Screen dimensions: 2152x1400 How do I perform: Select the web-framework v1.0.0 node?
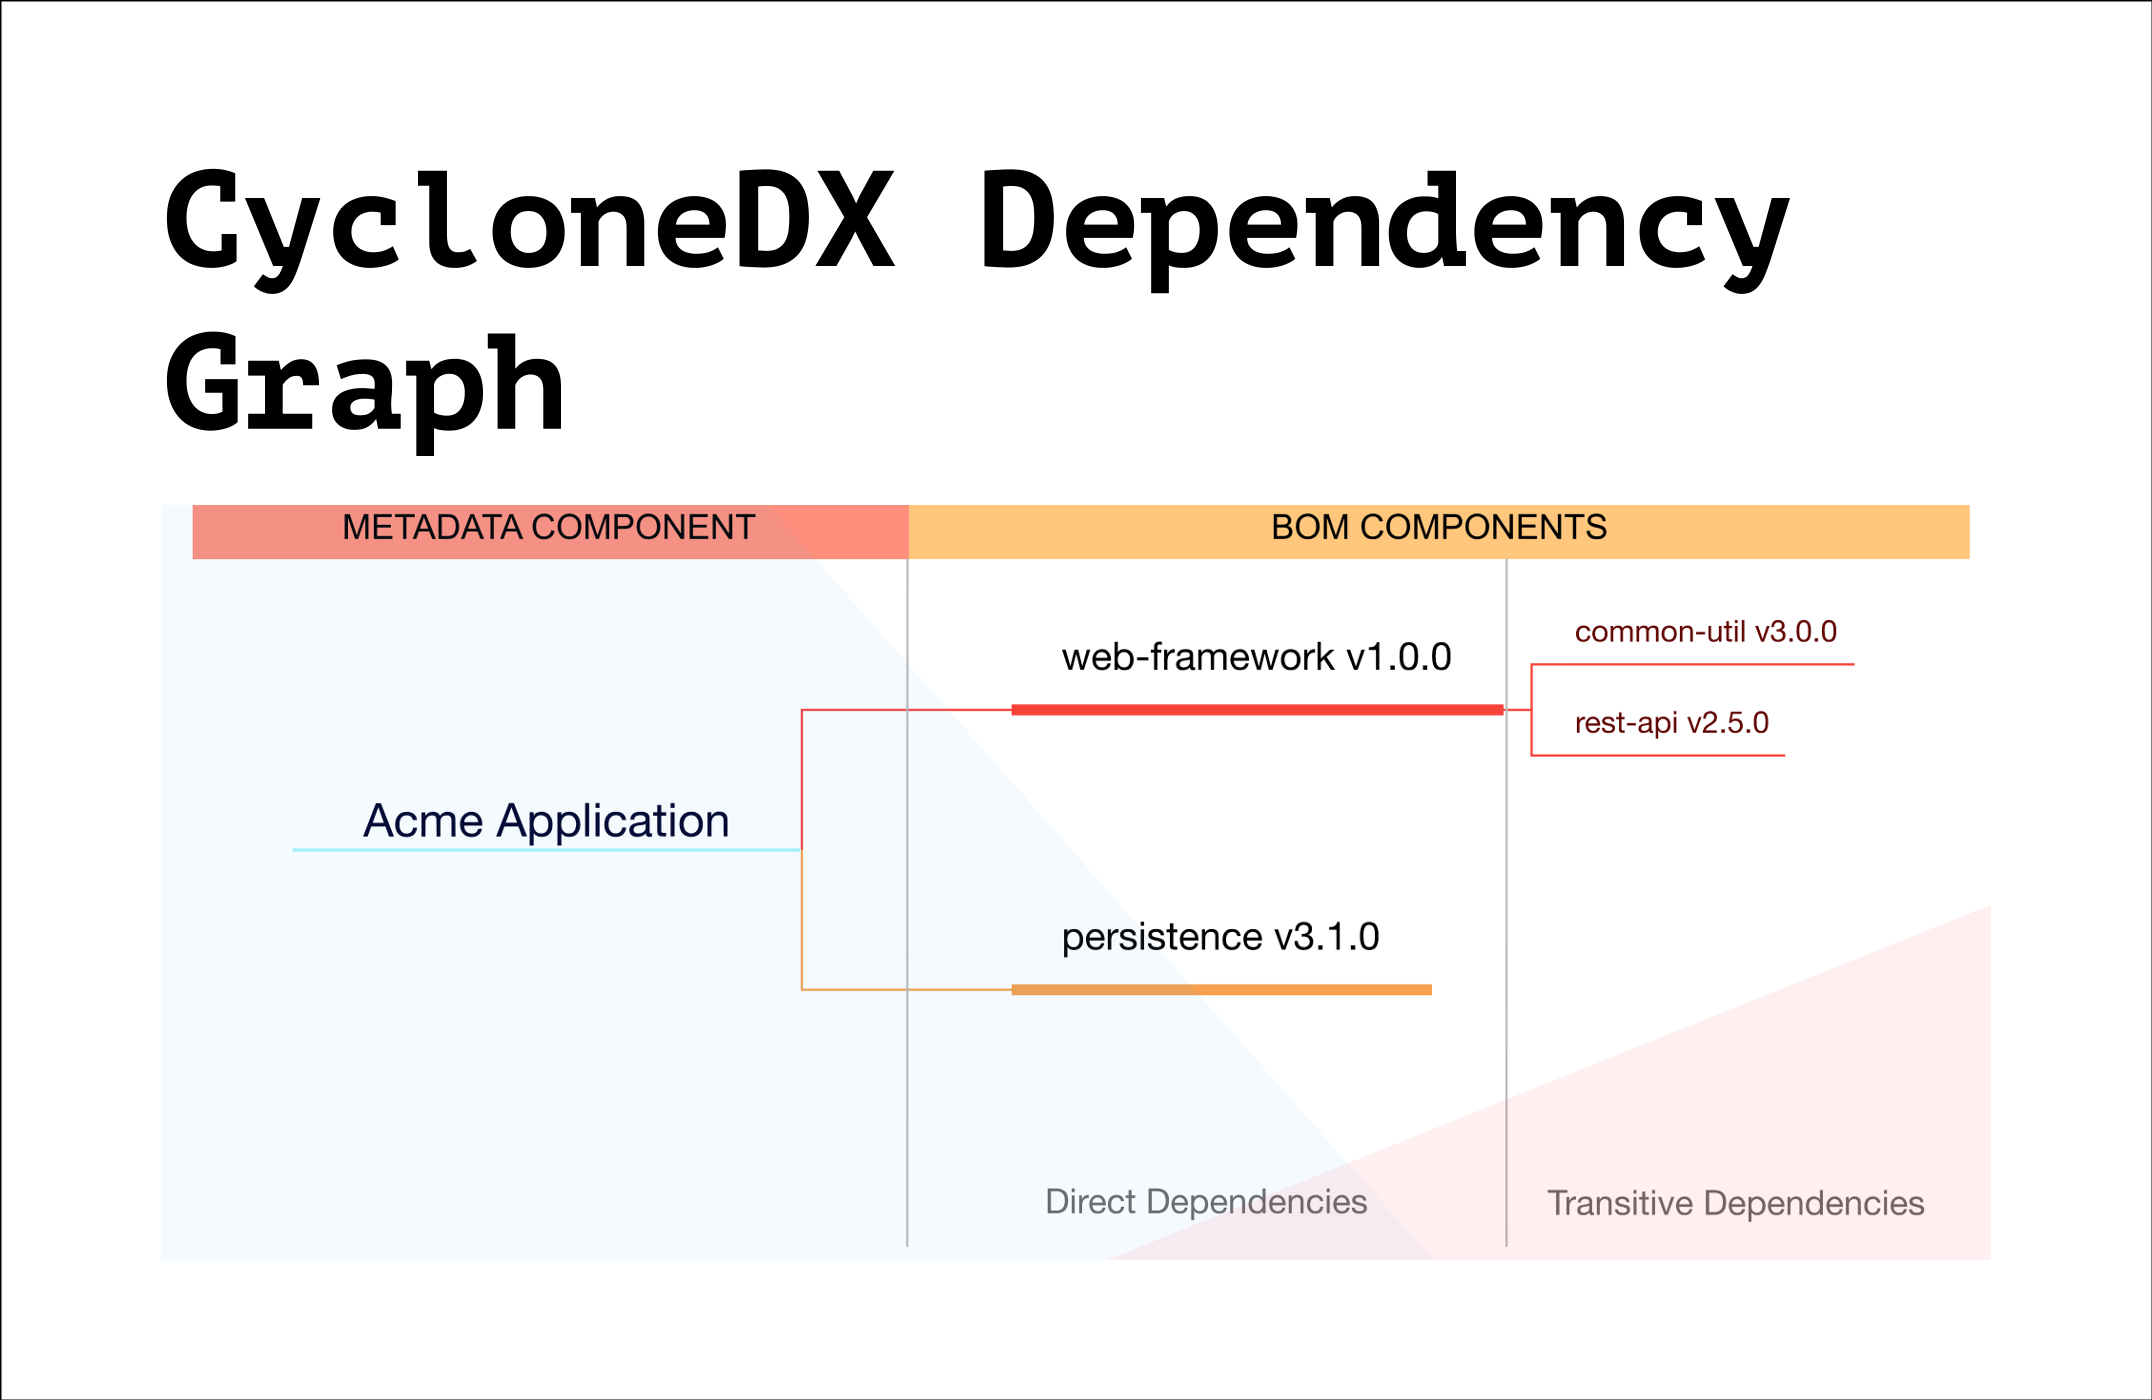(x=1256, y=658)
